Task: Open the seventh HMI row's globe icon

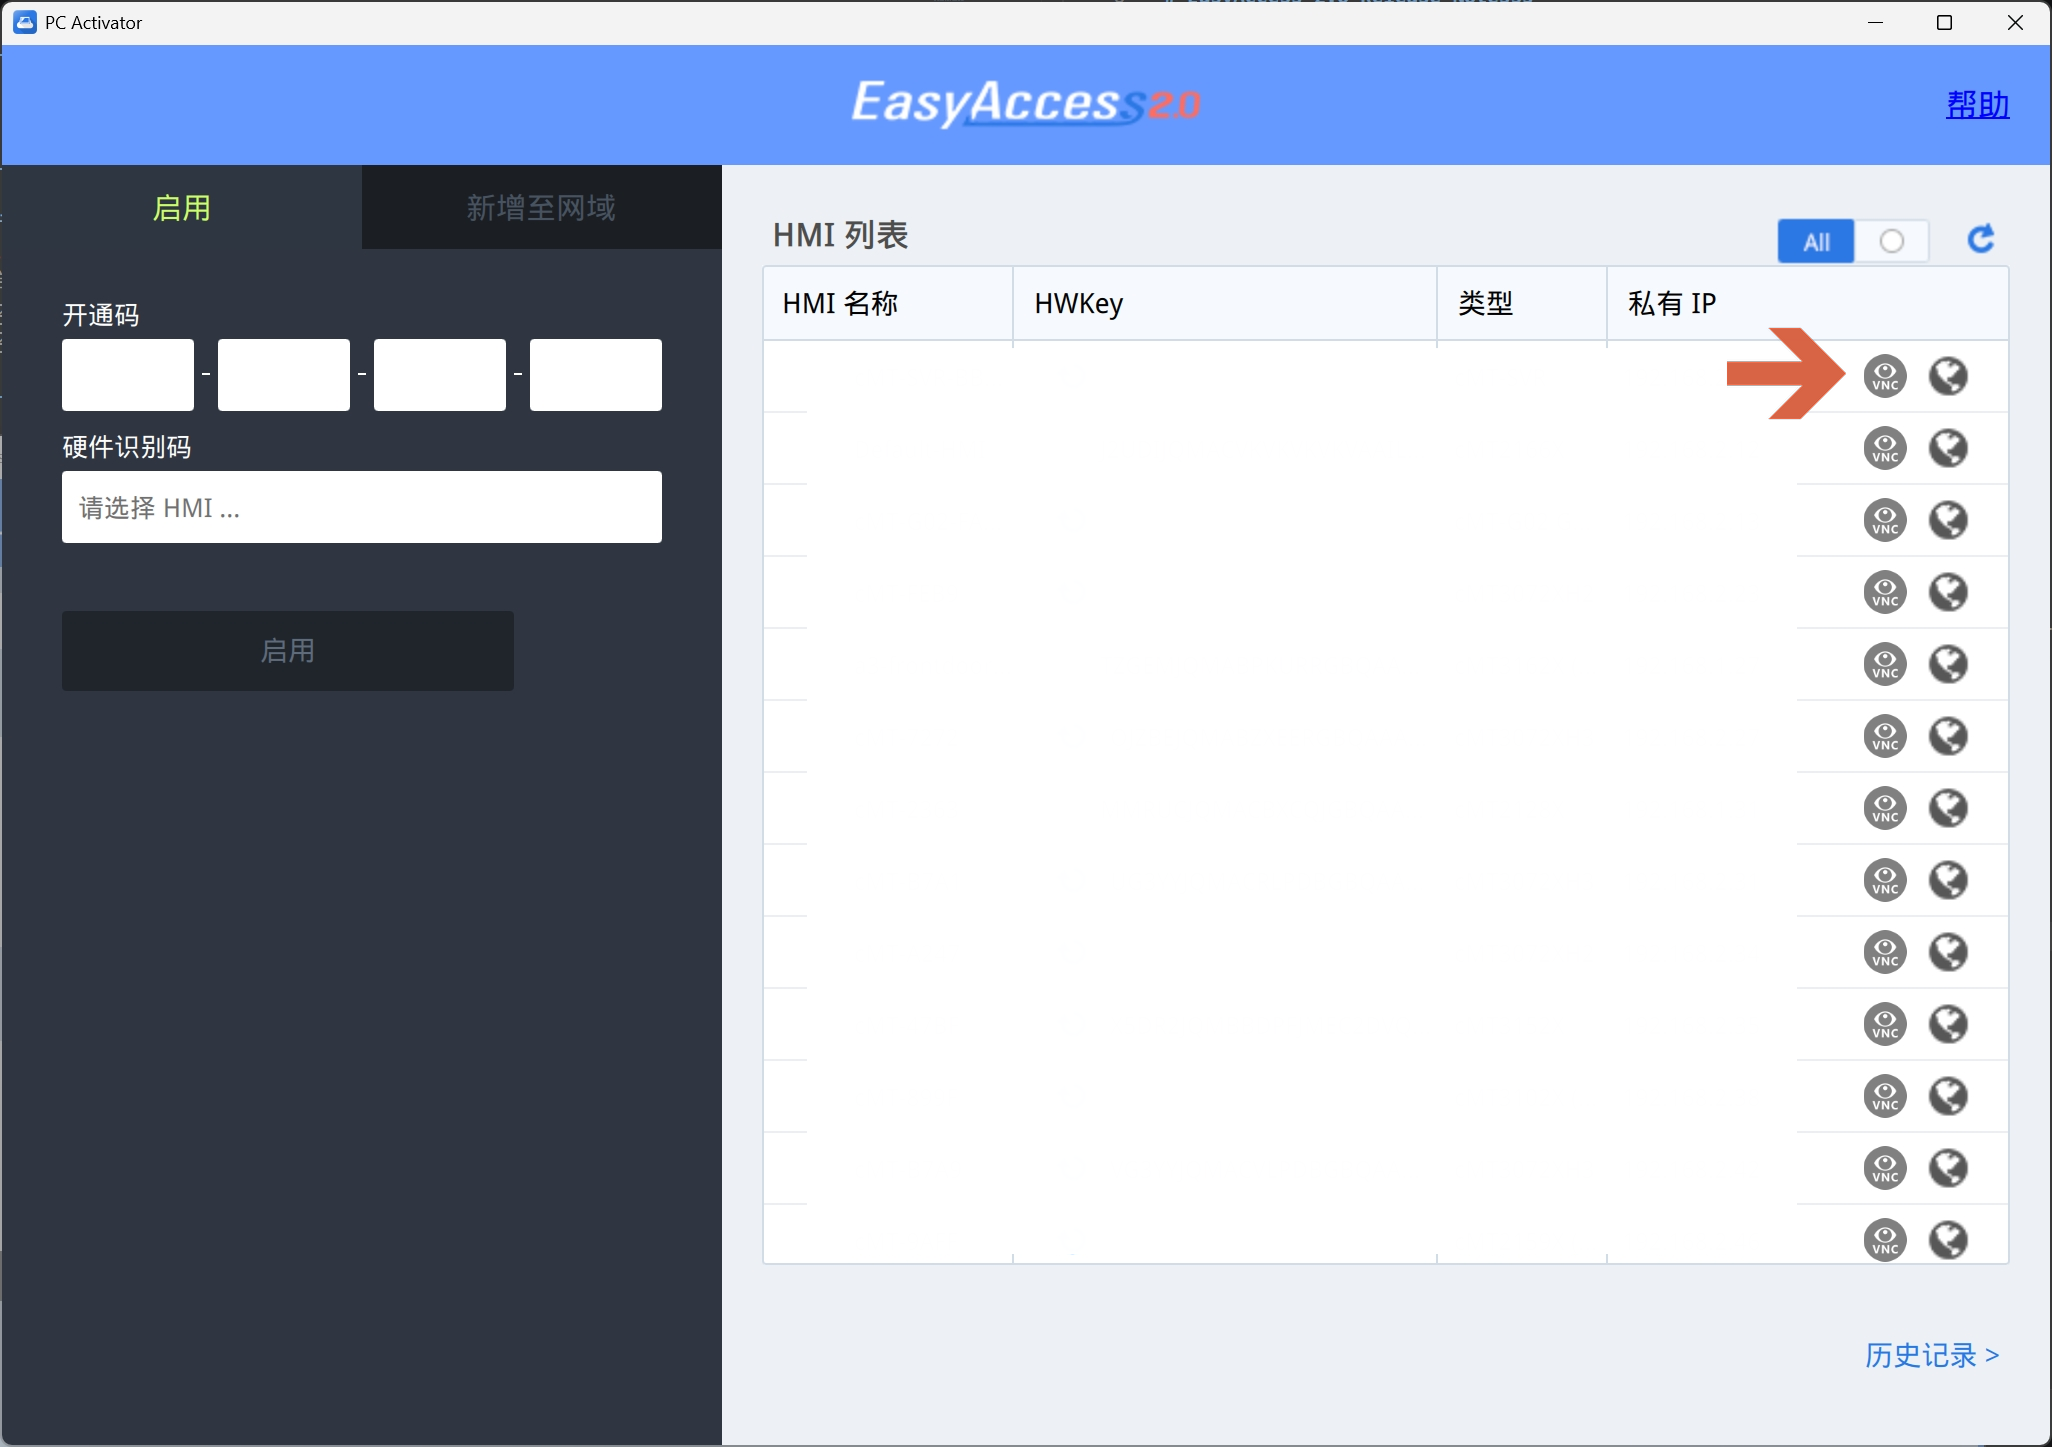Action: 1948,808
